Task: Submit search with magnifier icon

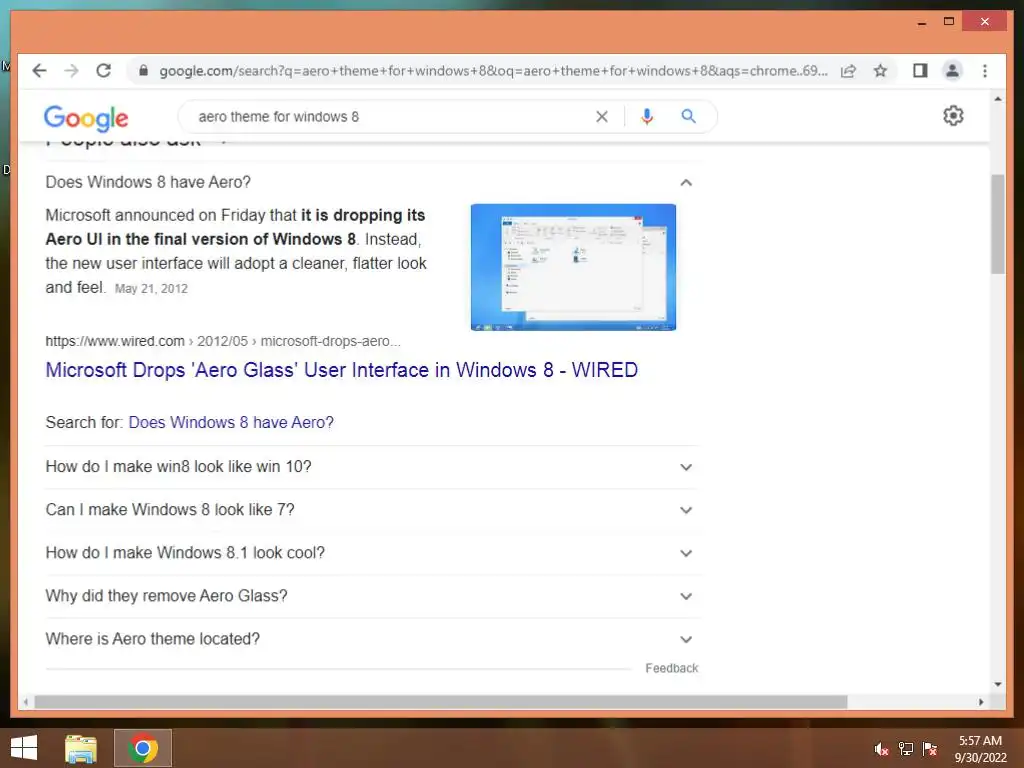Action: coord(688,116)
